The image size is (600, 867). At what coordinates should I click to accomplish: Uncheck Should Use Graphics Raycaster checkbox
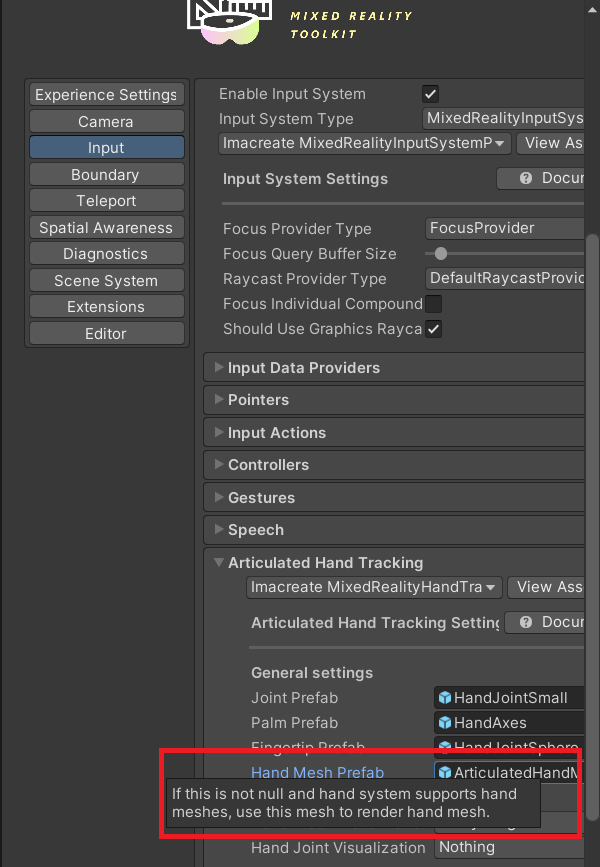434,329
